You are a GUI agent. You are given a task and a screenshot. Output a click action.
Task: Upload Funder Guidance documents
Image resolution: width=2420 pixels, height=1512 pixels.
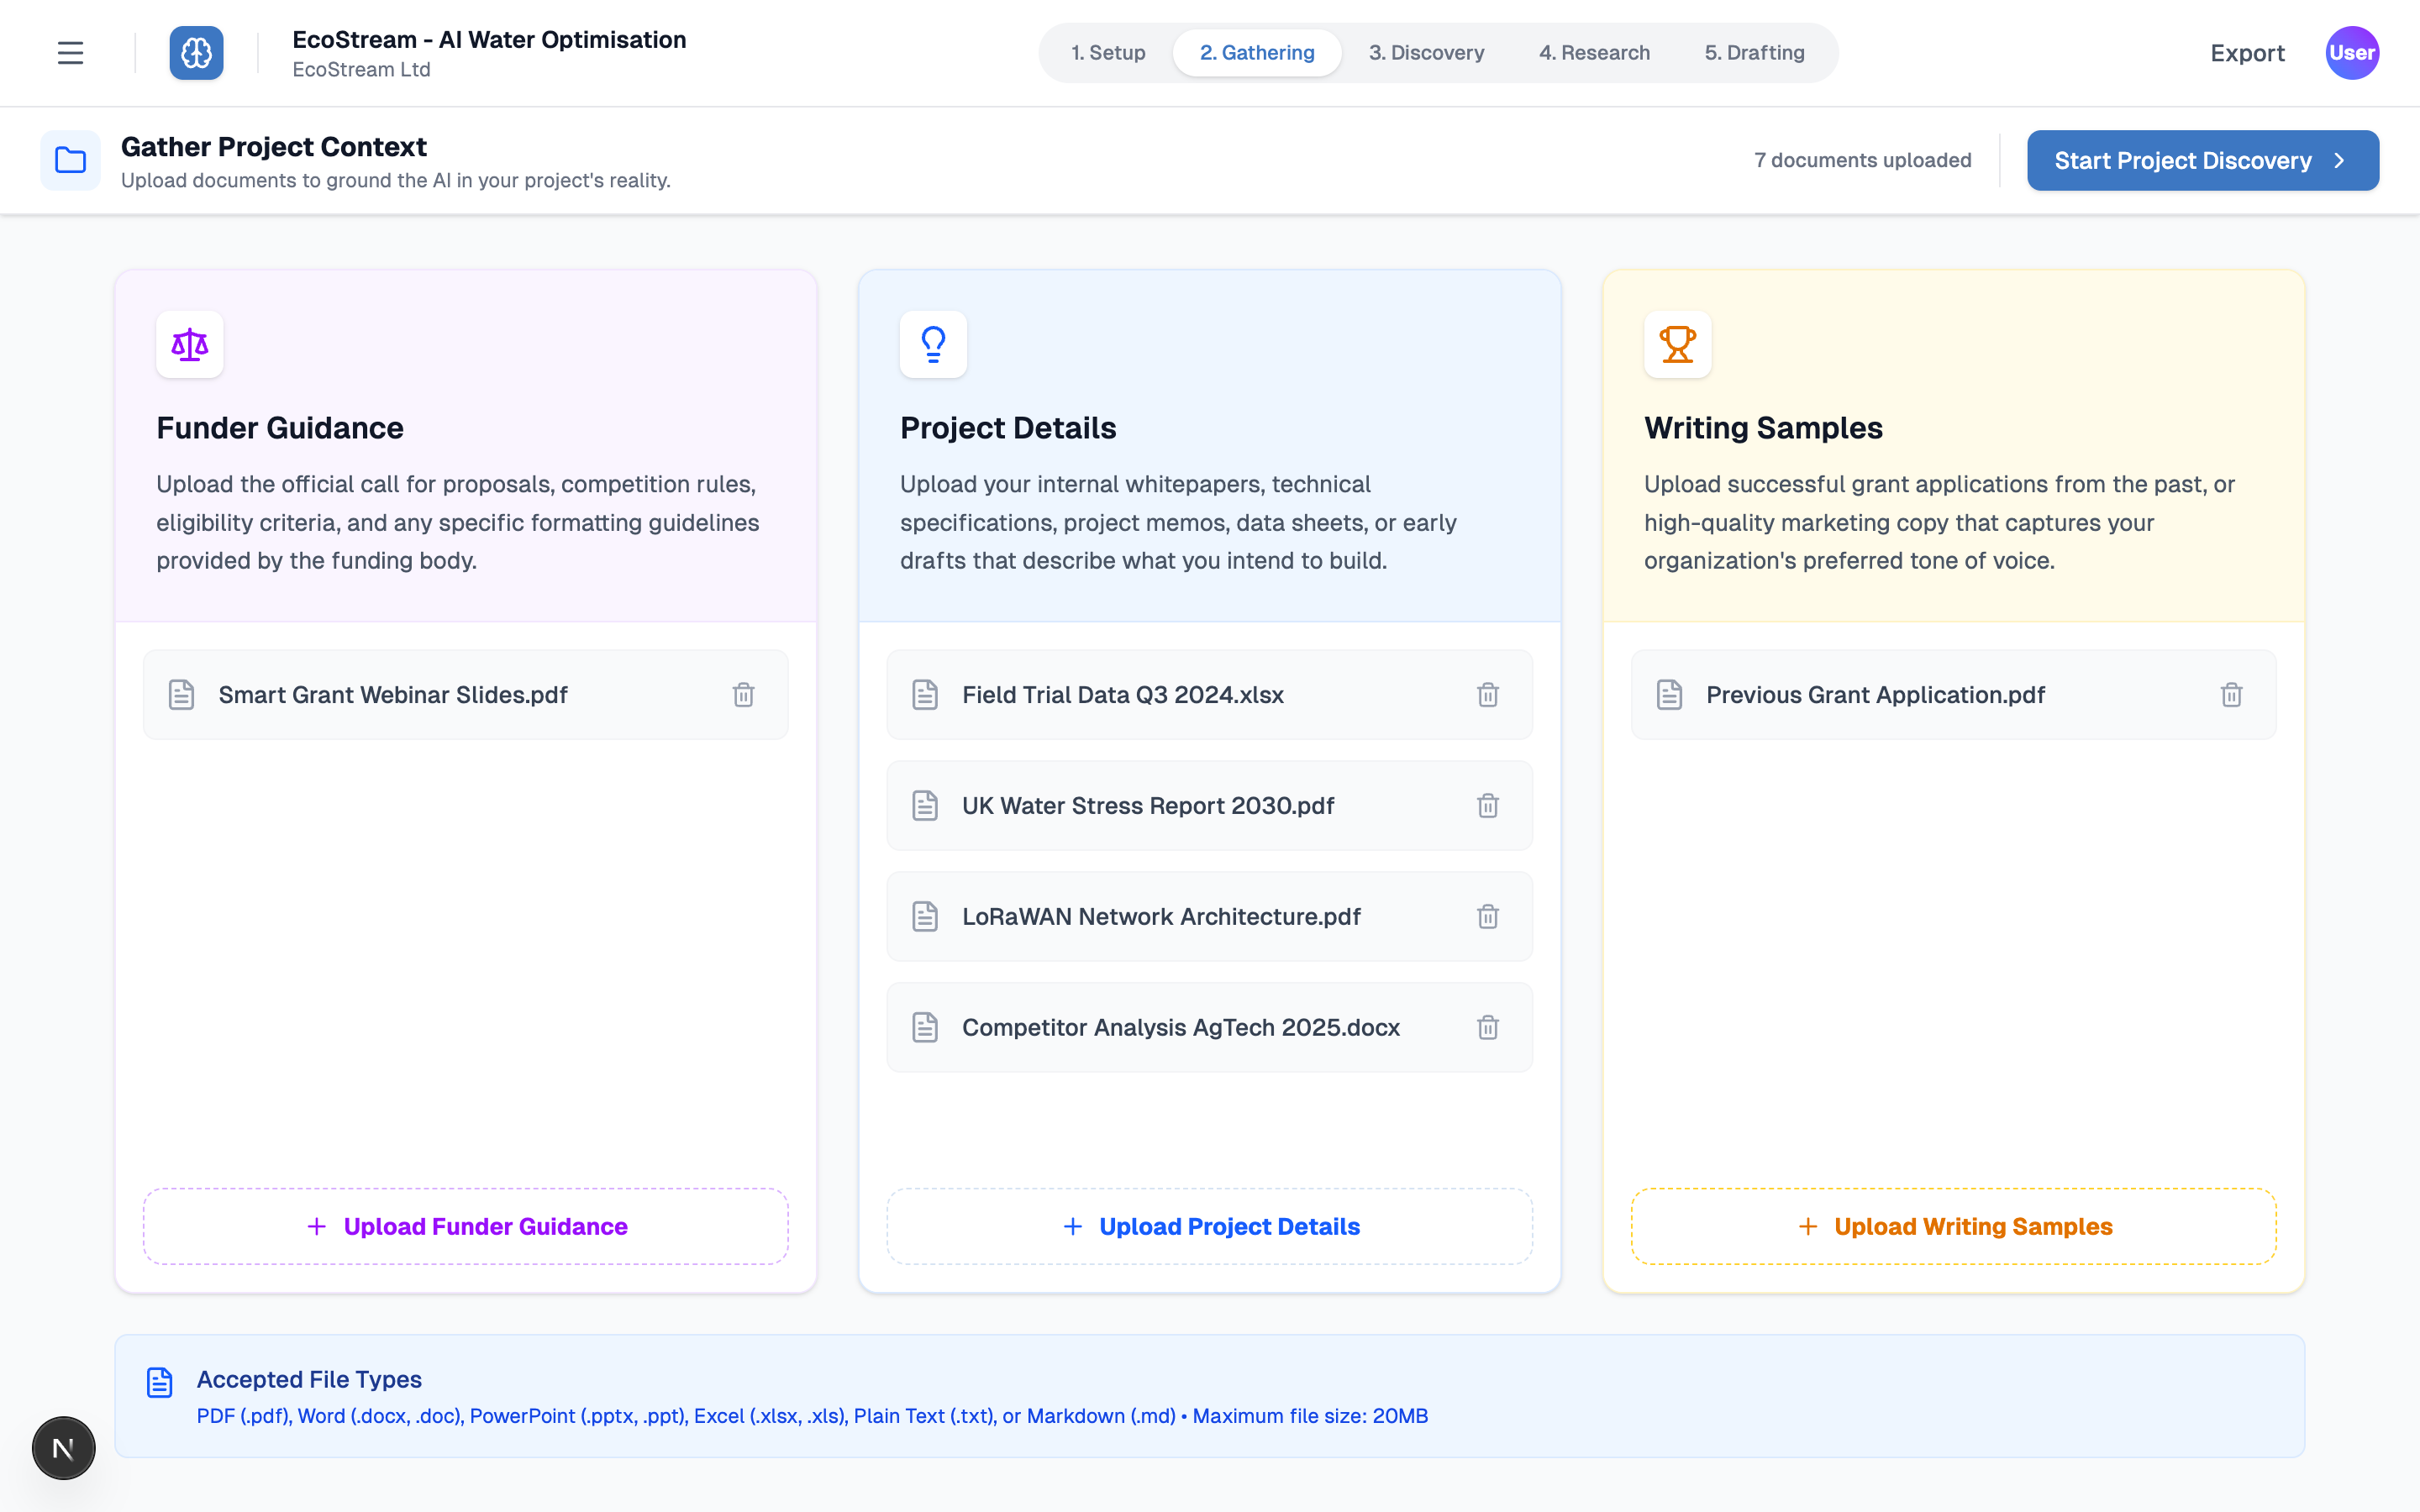pyautogui.click(x=466, y=1226)
